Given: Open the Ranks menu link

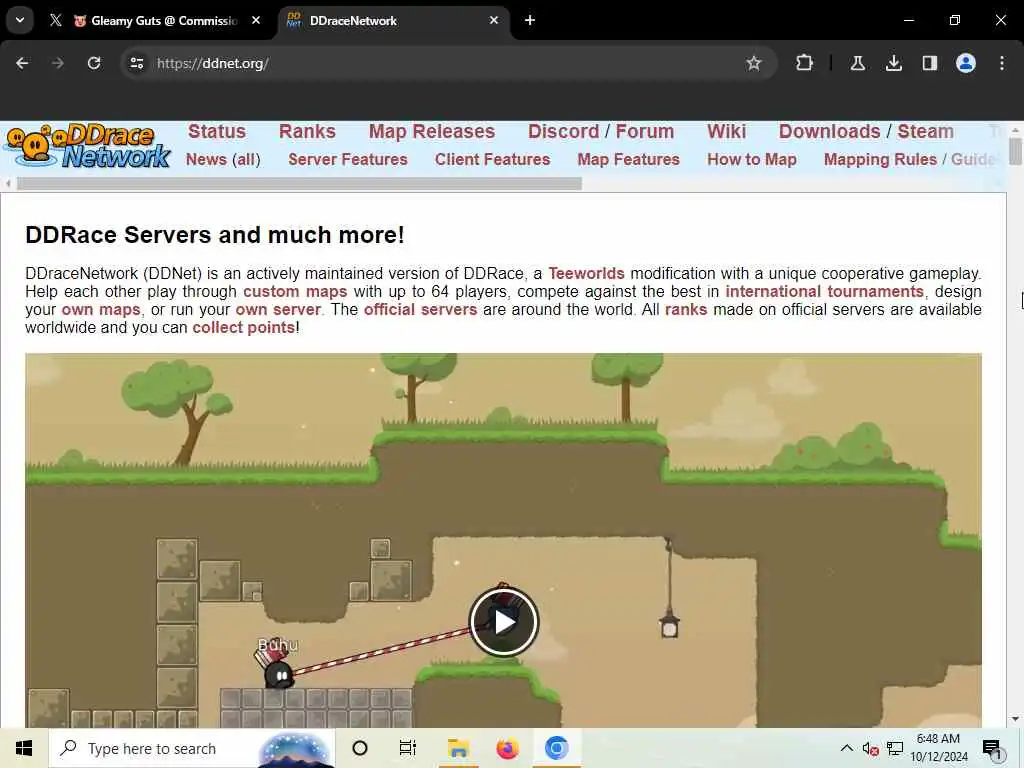Looking at the screenshot, I should coord(307,131).
